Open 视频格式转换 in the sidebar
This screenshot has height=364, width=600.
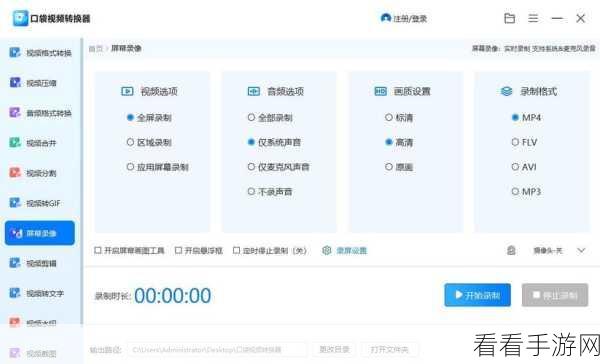pyautogui.click(x=40, y=52)
